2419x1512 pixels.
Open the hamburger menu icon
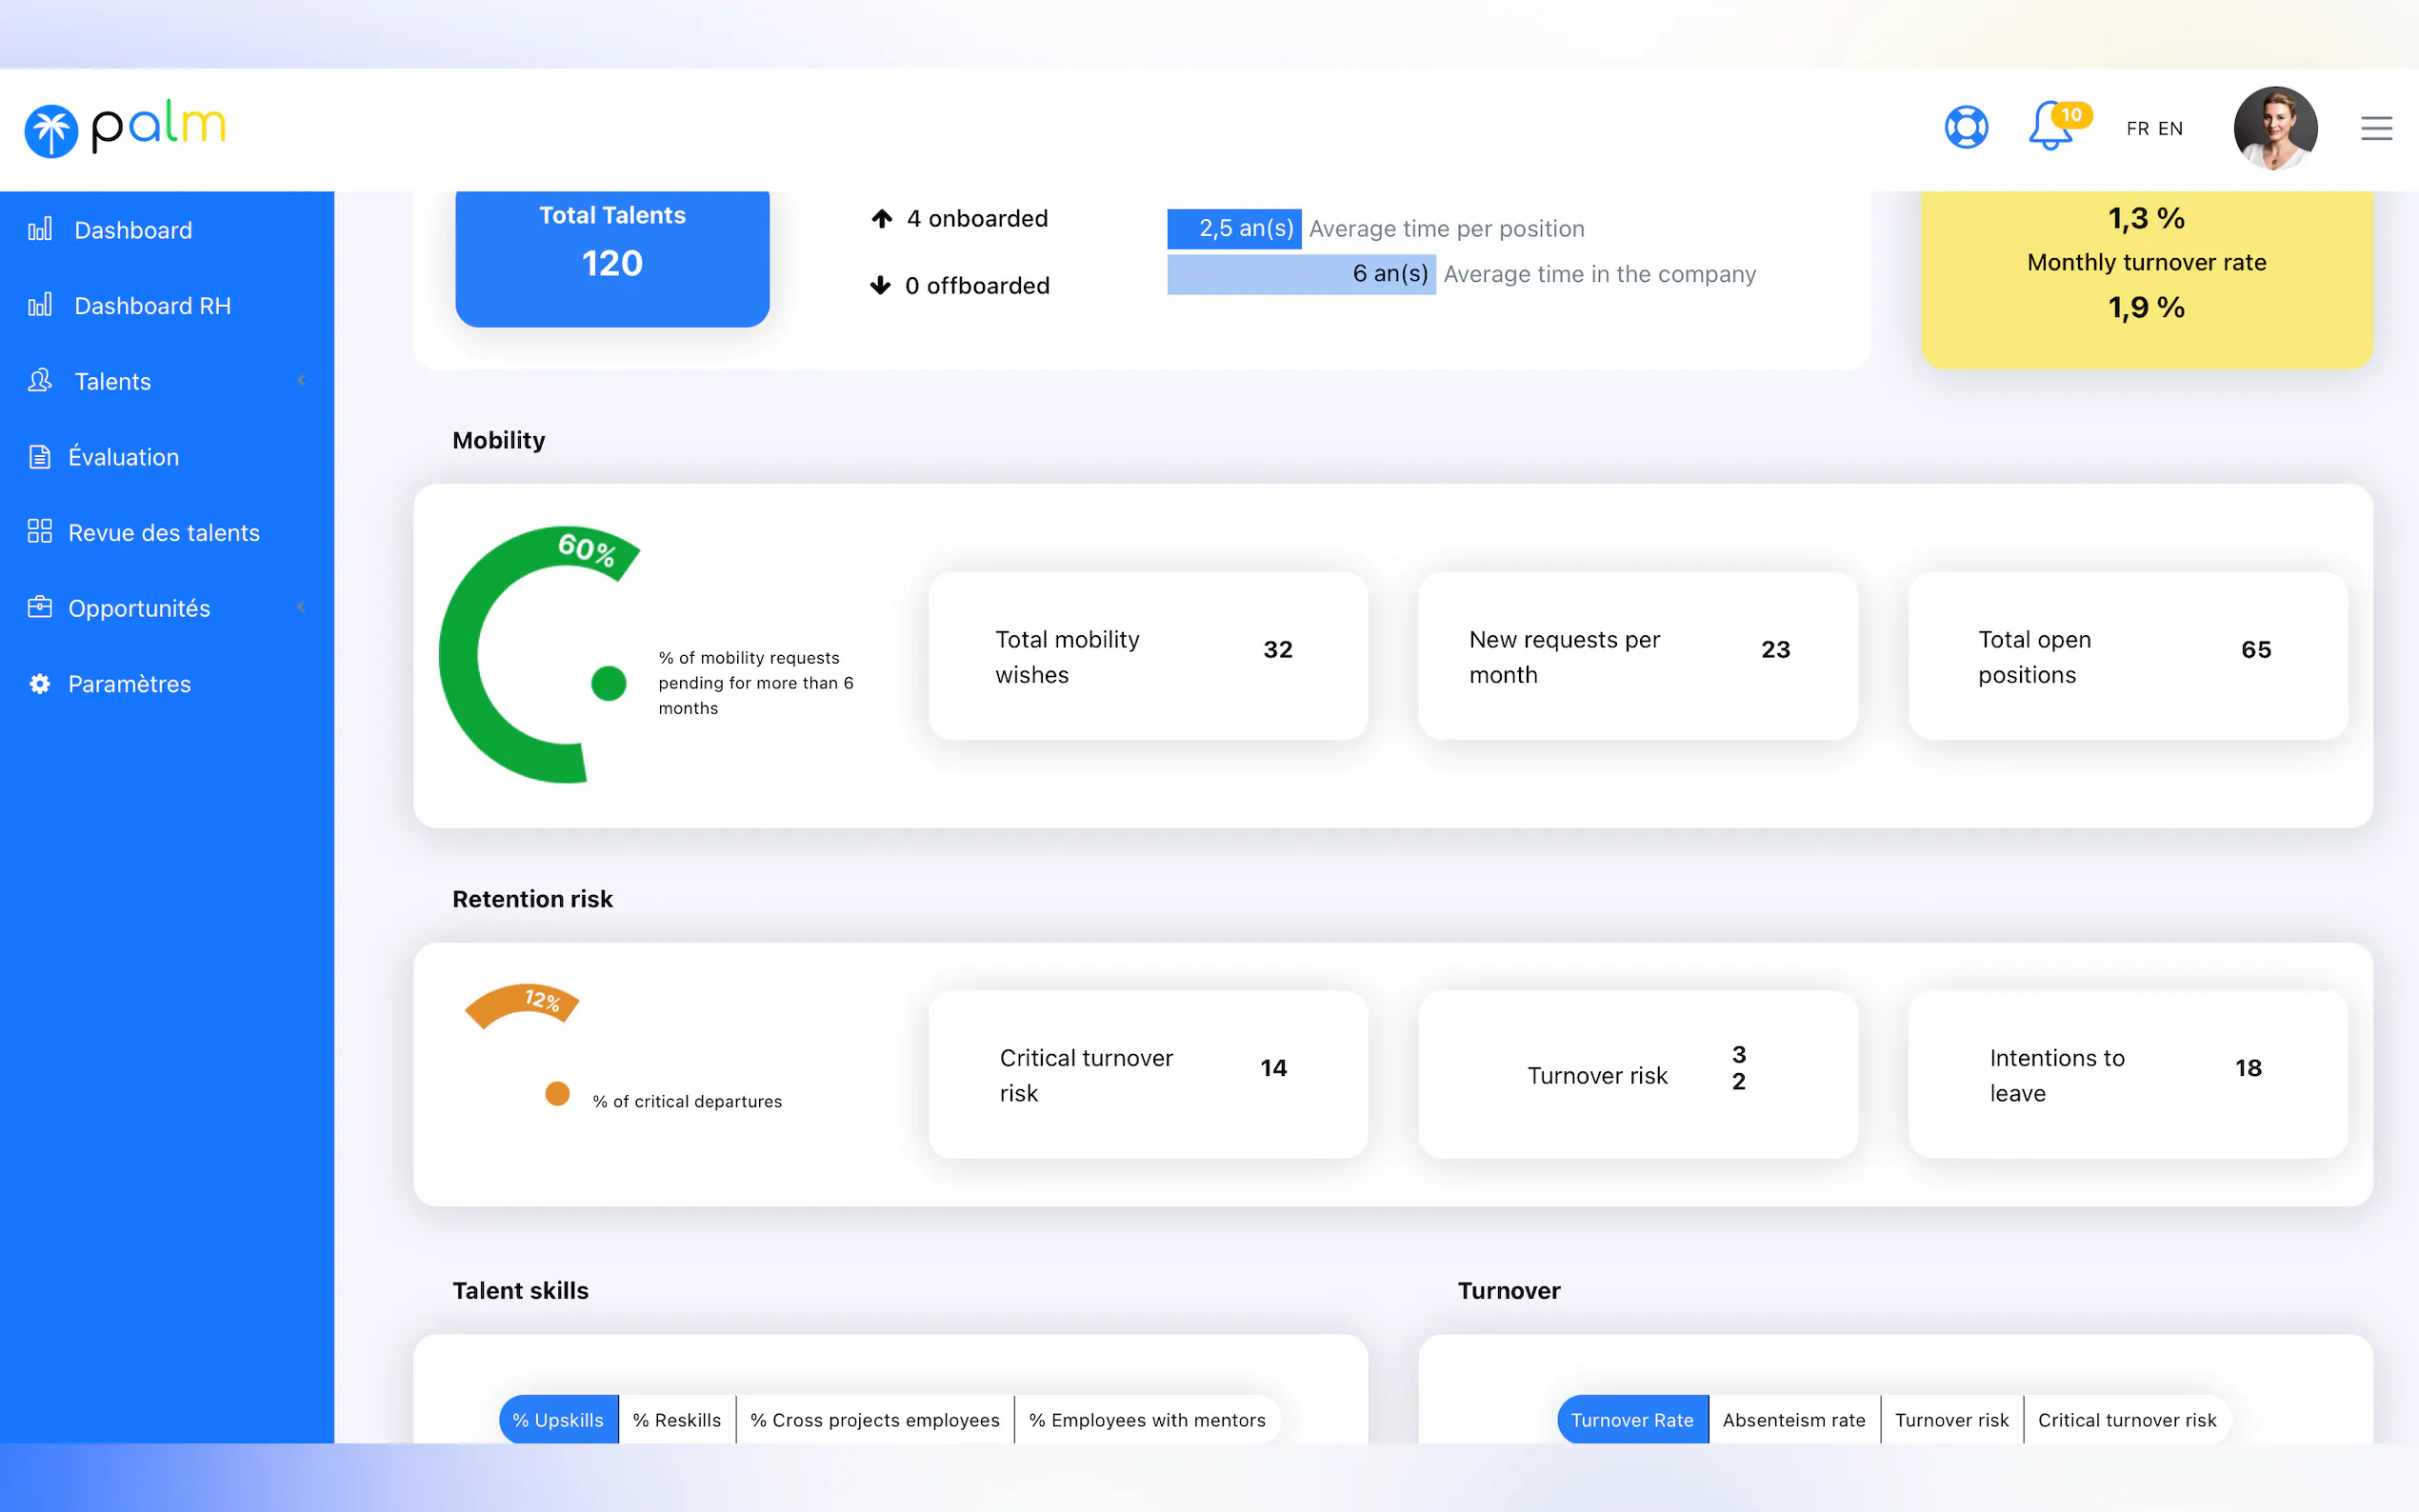(x=2376, y=128)
